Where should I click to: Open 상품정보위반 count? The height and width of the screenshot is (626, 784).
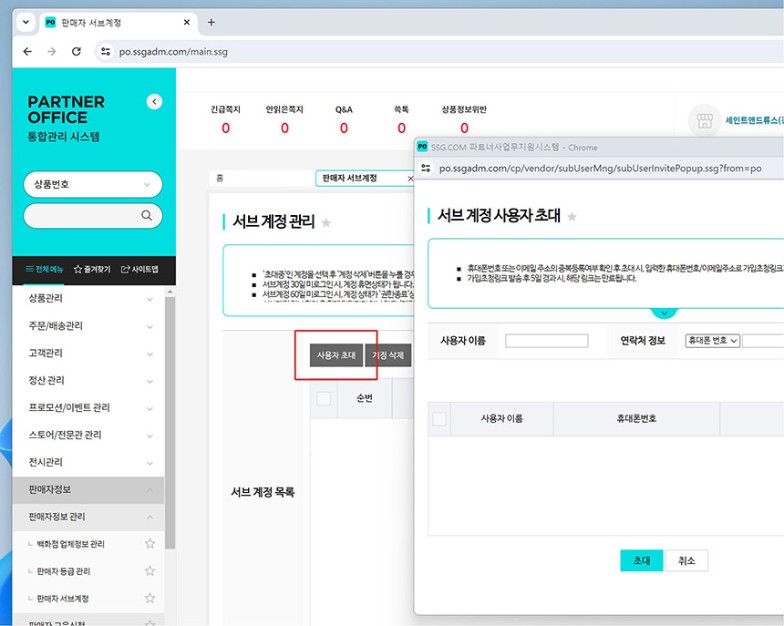(464, 128)
